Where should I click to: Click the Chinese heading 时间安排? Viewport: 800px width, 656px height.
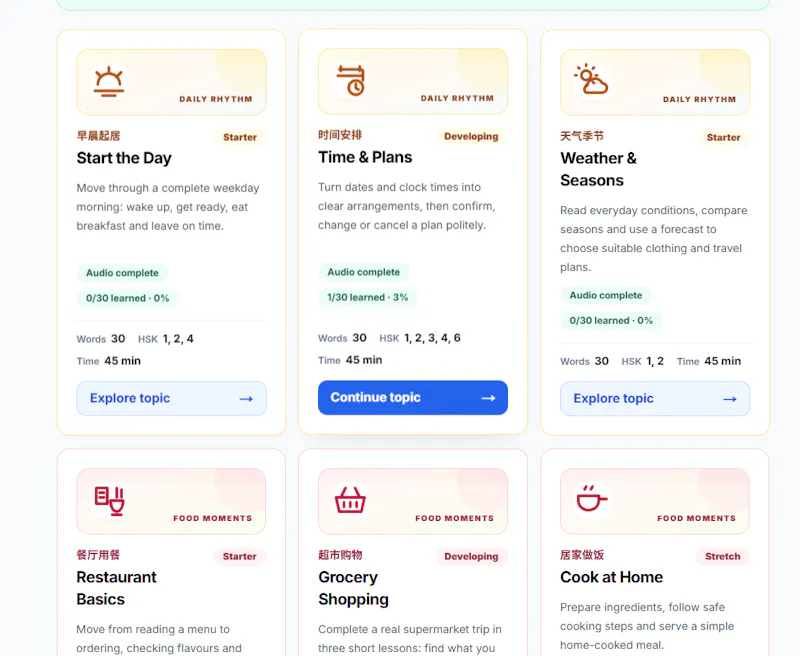tap(340, 135)
